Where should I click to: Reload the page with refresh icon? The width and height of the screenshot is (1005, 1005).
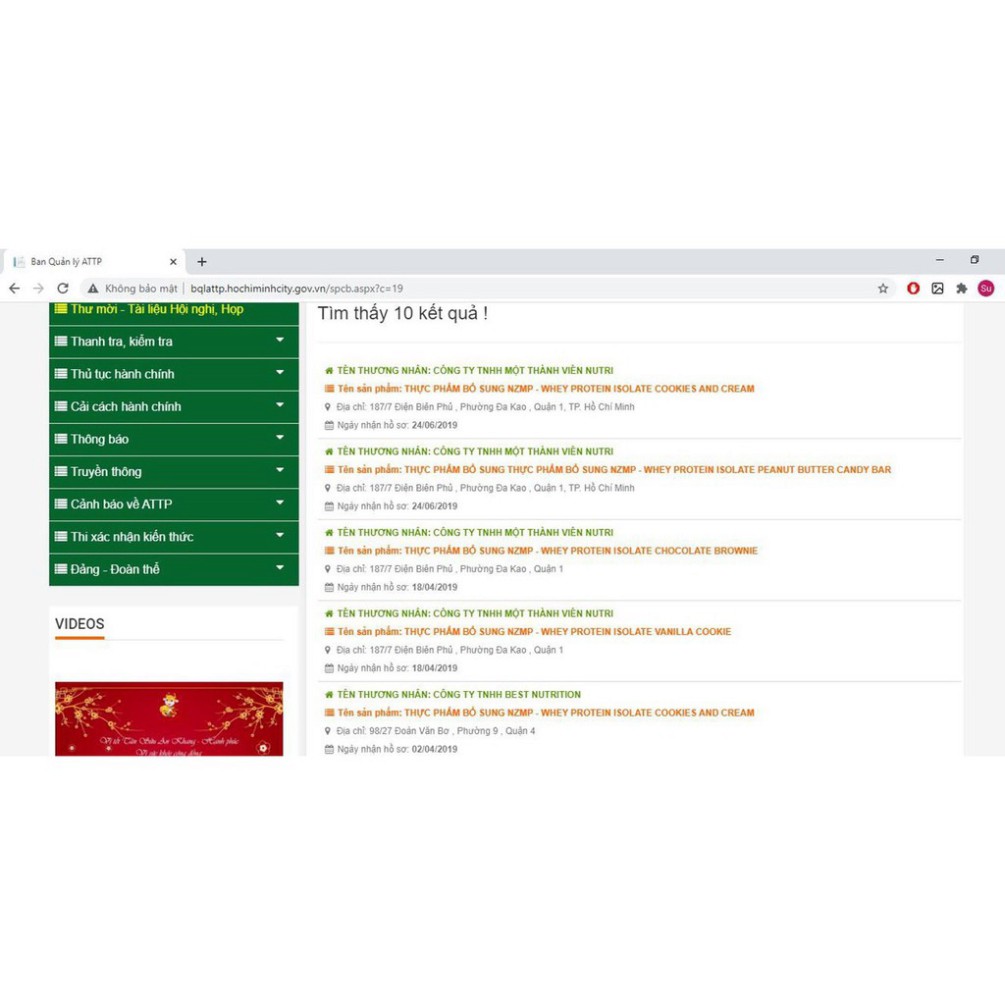[62, 288]
